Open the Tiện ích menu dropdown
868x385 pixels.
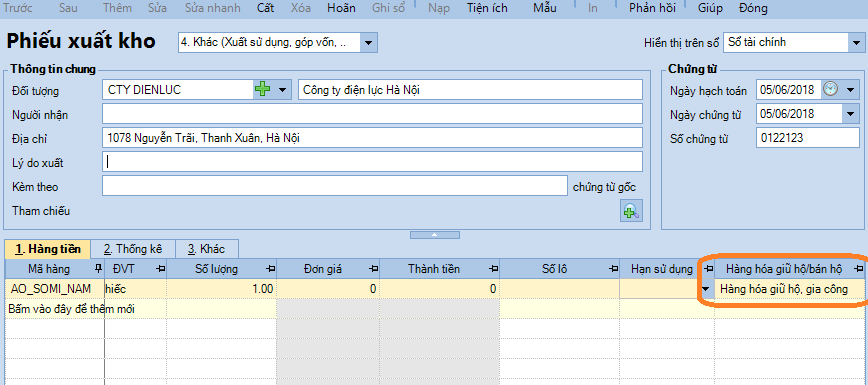[x=487, y=8]
